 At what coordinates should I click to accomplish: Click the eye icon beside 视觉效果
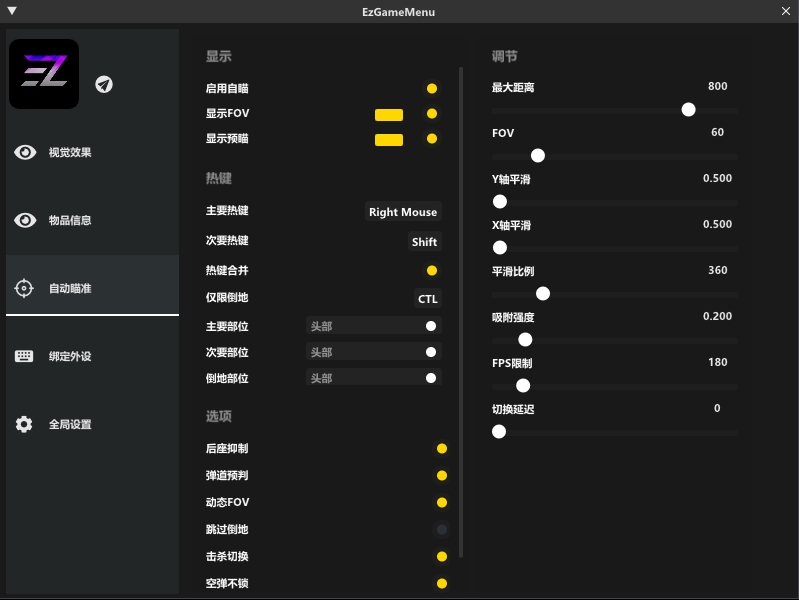25,152
